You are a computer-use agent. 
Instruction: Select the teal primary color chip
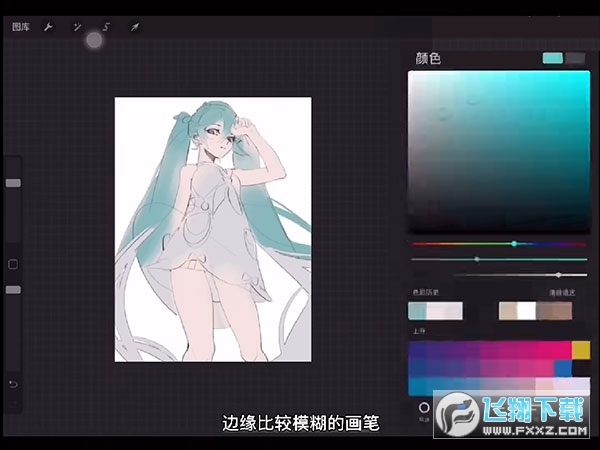tap(553, 58)
